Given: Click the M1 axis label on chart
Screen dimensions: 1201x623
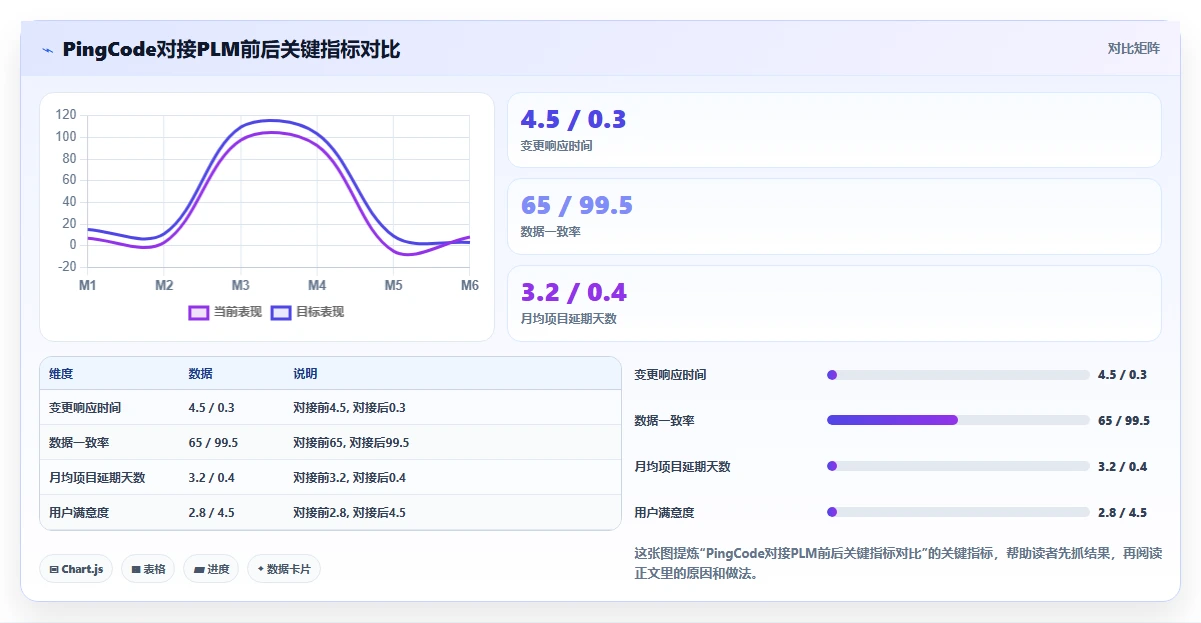Looking at the screenshot, I should (88, 286).
